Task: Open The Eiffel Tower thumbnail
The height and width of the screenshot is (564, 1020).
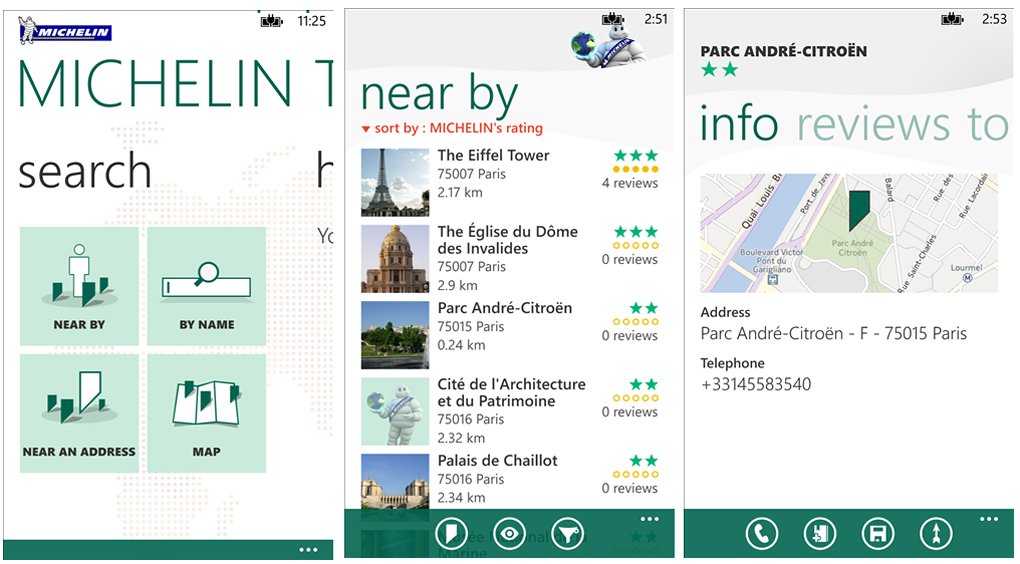Action: coord(395,183)
